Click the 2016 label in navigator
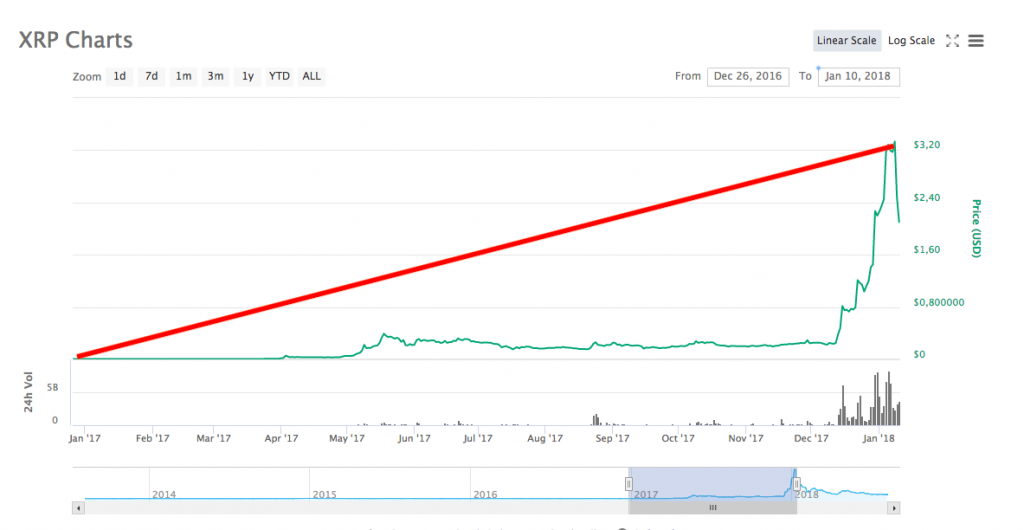The height and width of the screenshot is (530, 1024). click(485, 495)
